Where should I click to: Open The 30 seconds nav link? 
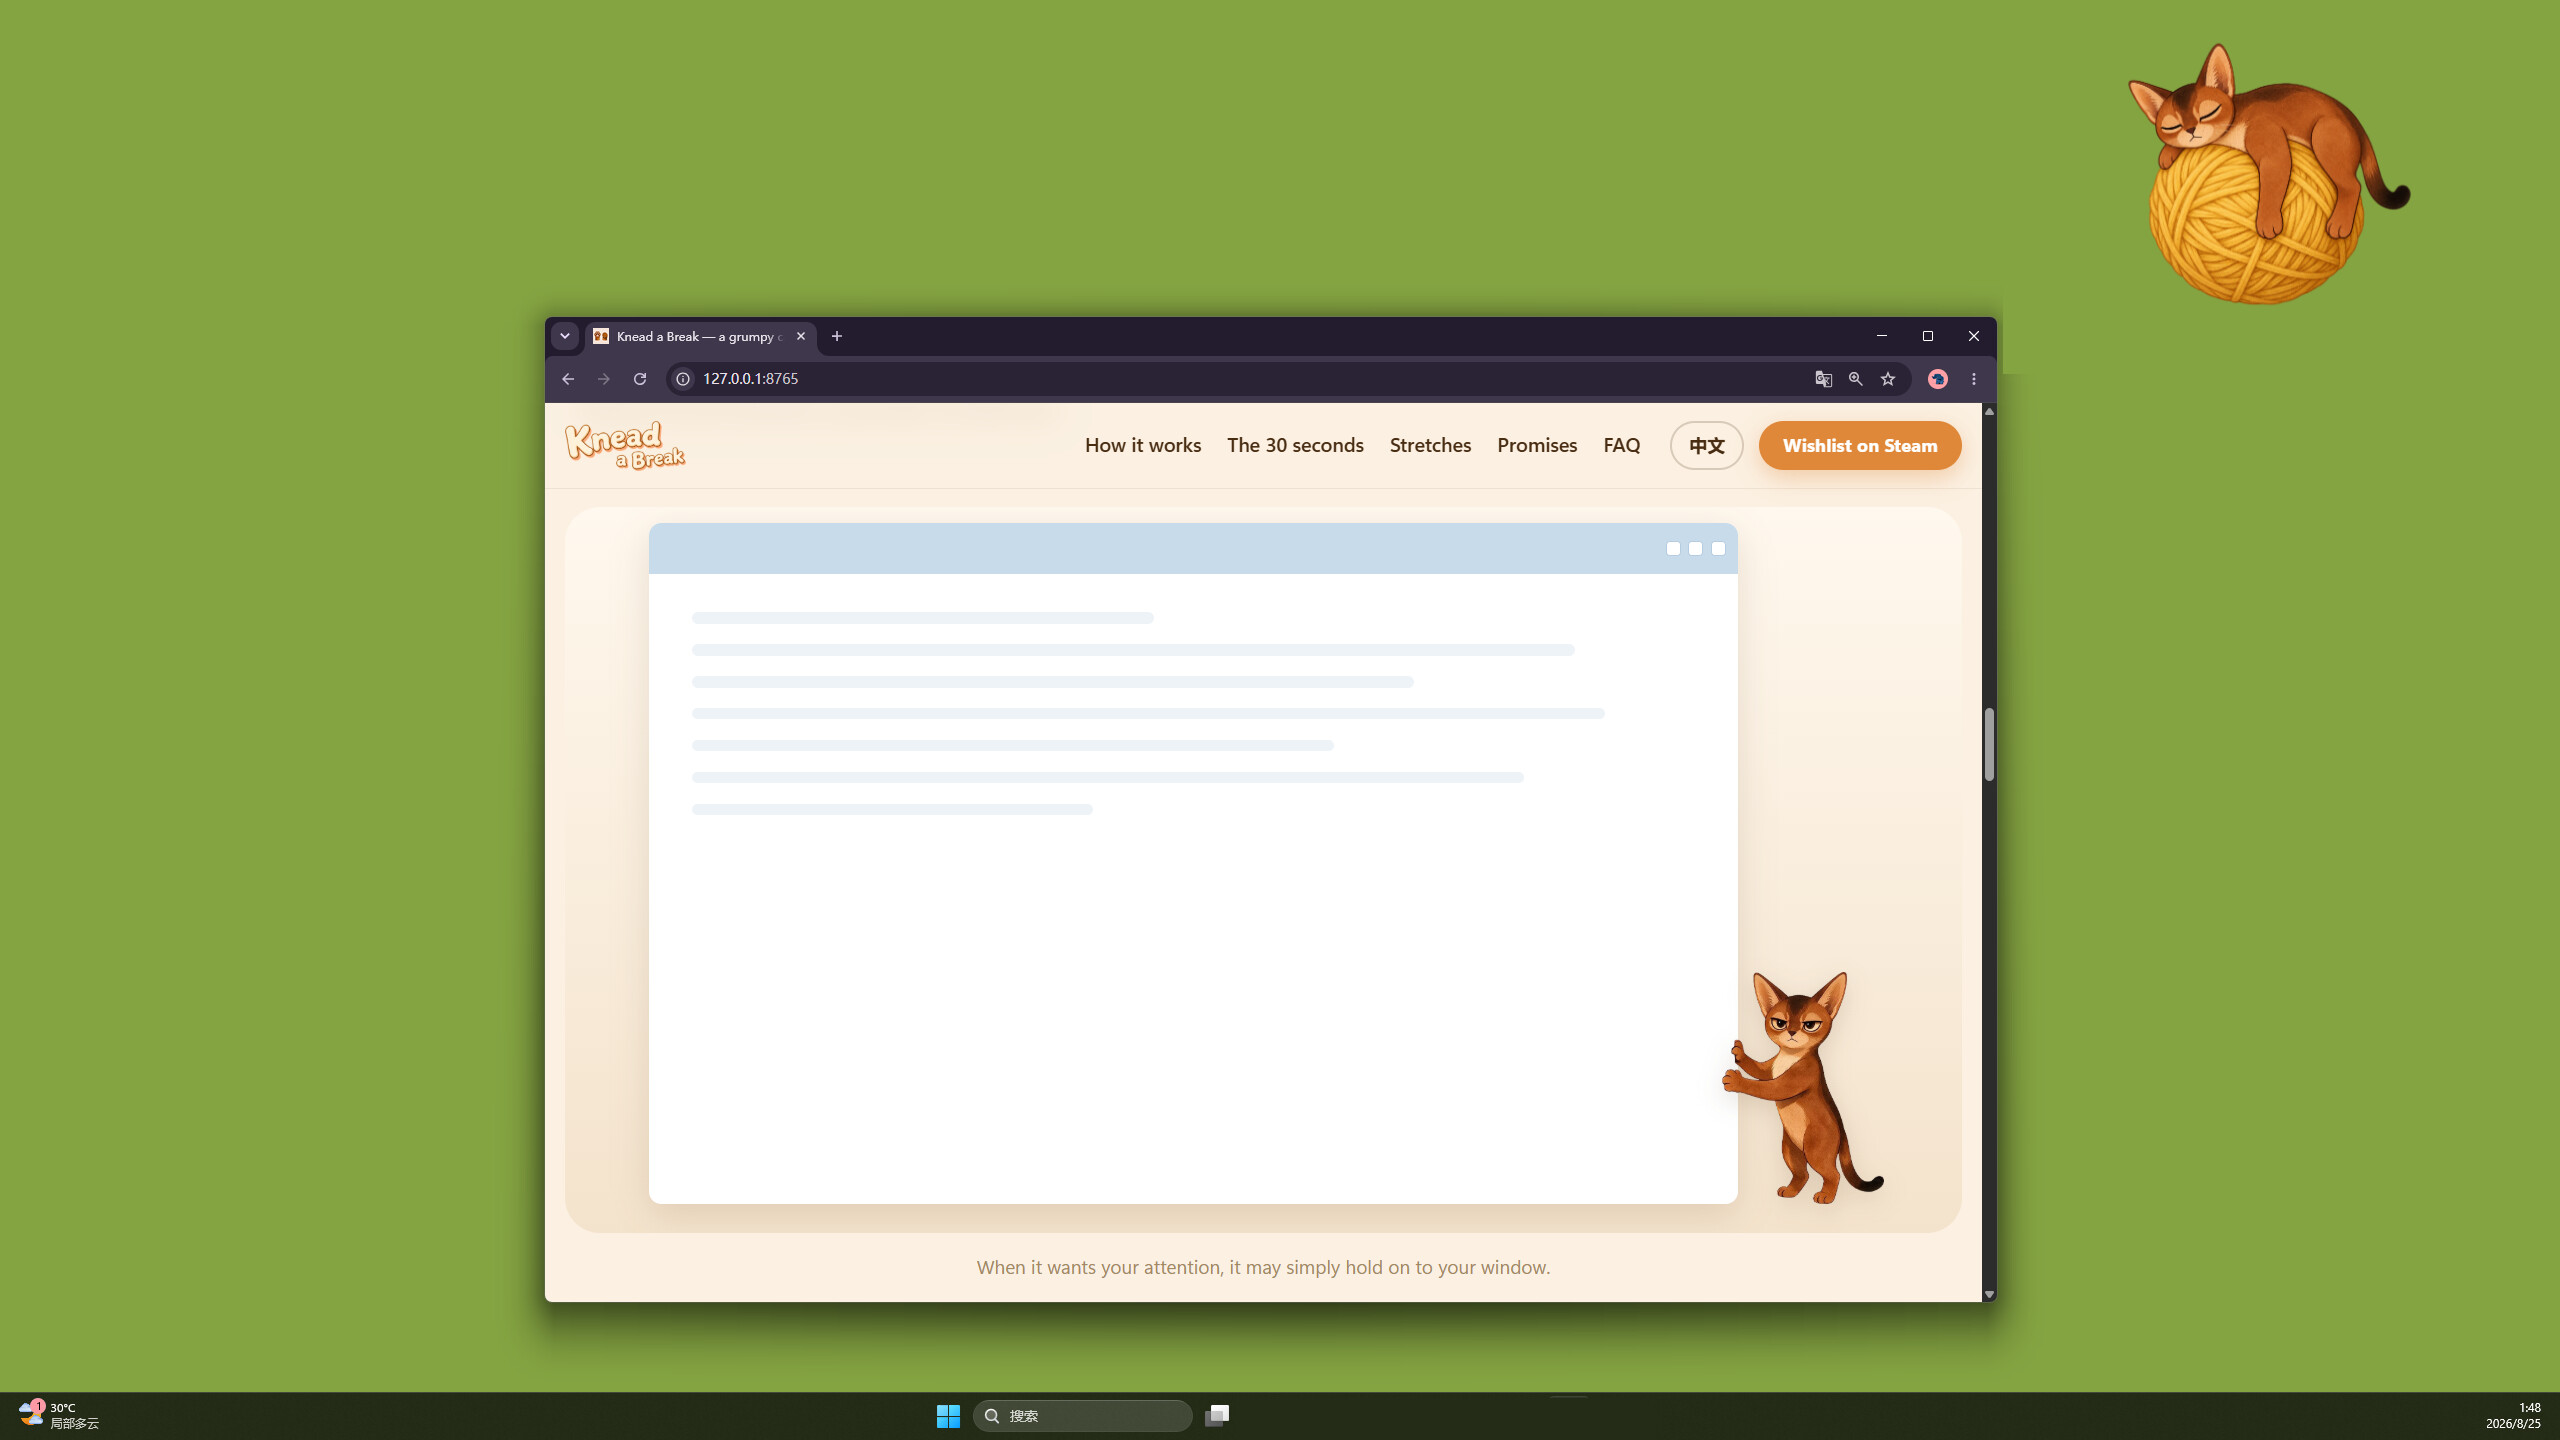coord(1295,445)
